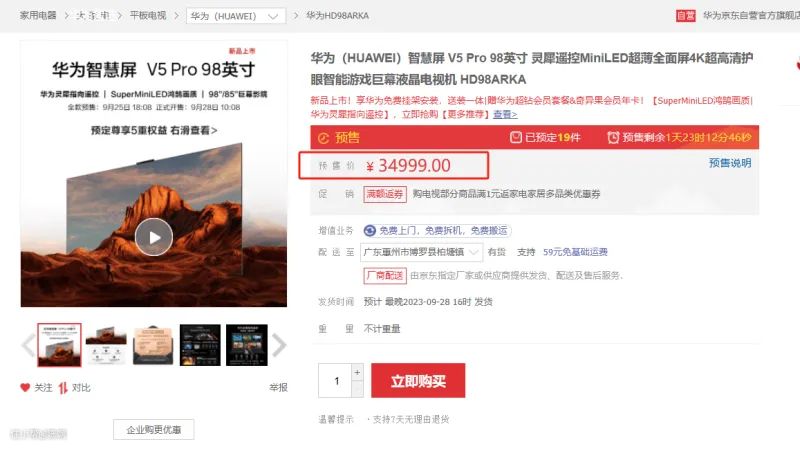Screen dimensions: 800x451
Task: Open the 家用电器 breadcrumb category
Action: point(38,15)
